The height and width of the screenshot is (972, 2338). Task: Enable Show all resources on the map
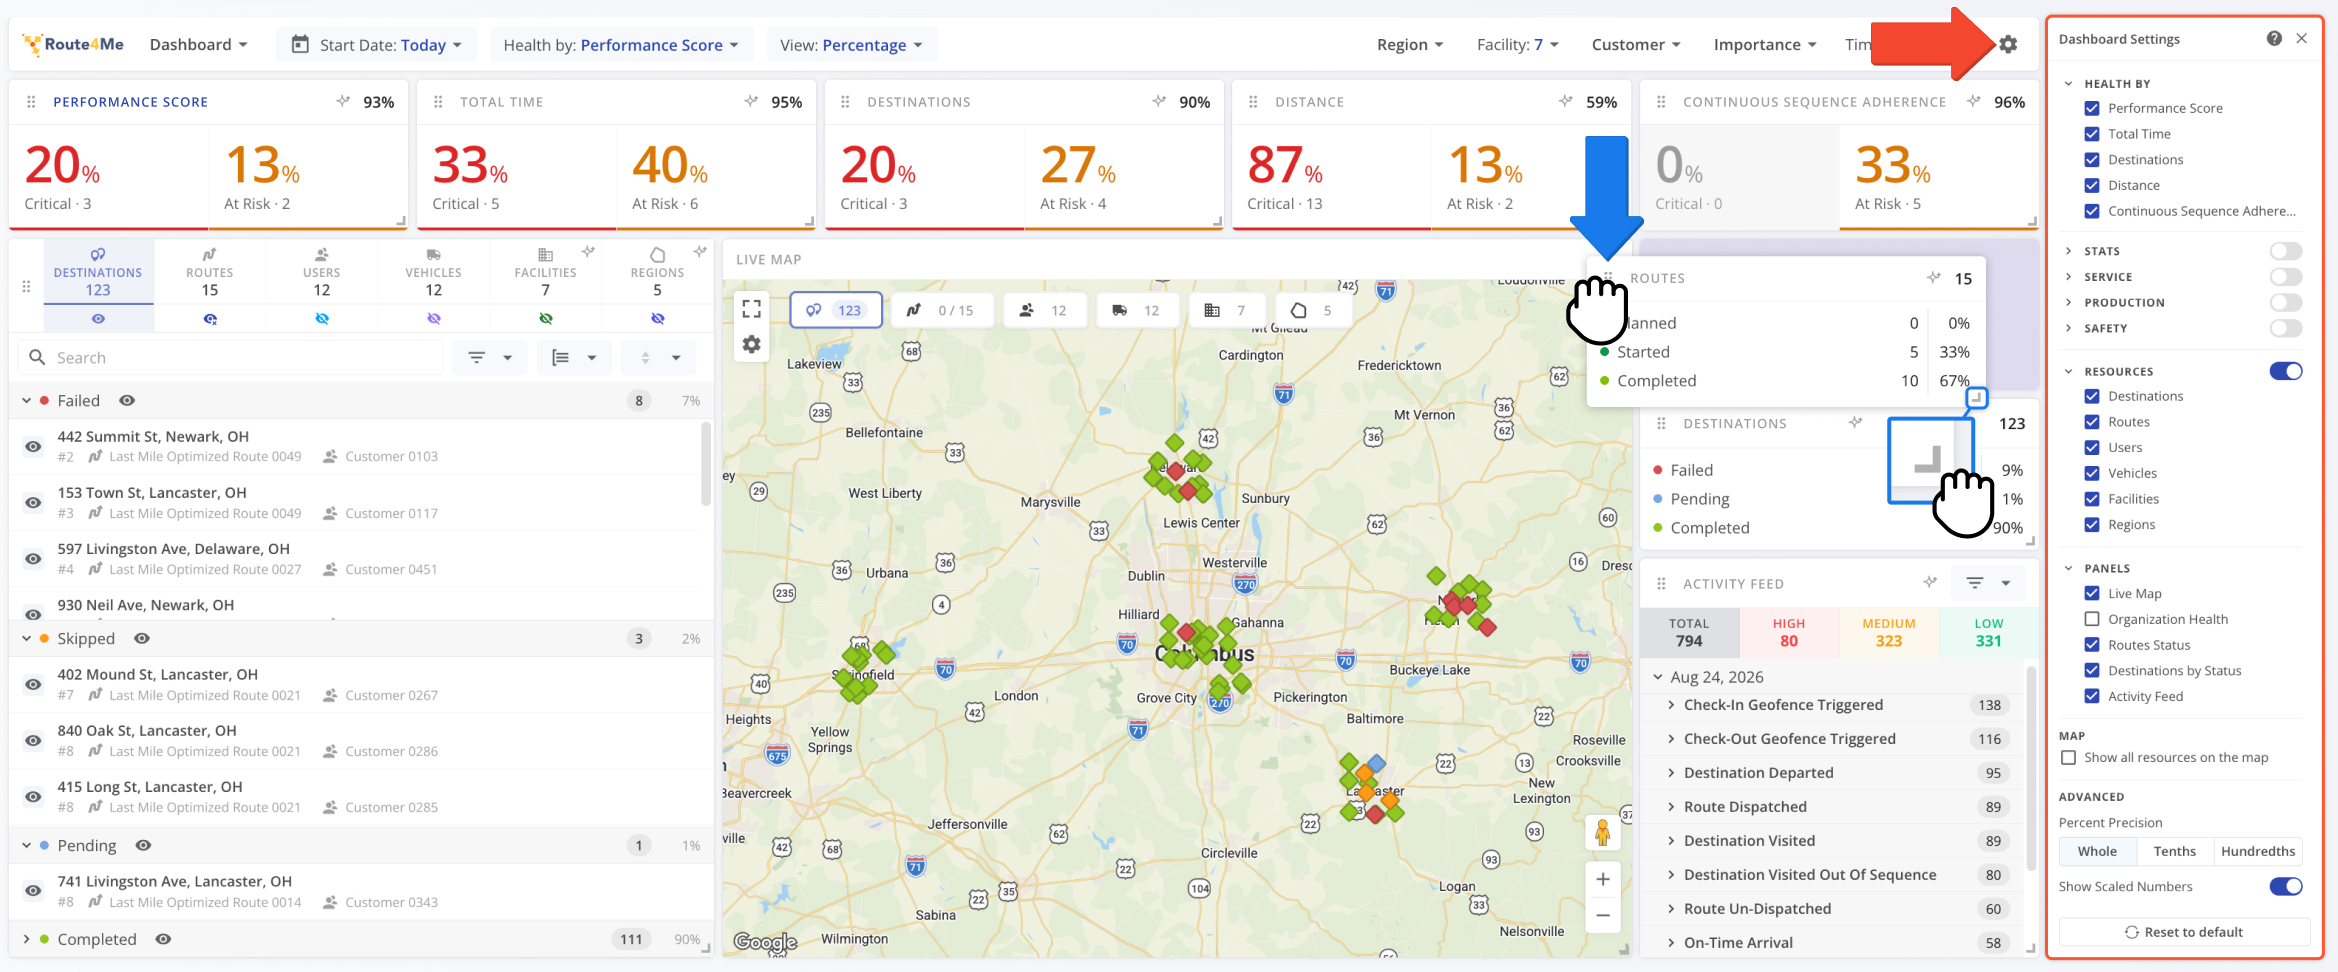[x=2069, y=758]
